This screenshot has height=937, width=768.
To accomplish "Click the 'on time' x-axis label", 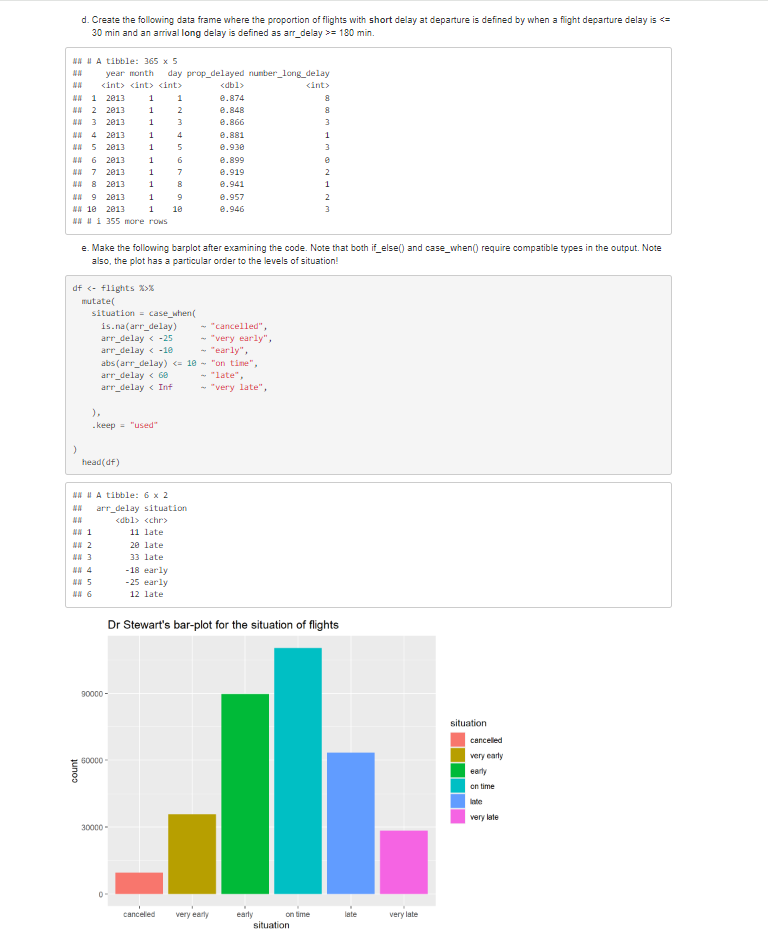I will pos(298,914).
